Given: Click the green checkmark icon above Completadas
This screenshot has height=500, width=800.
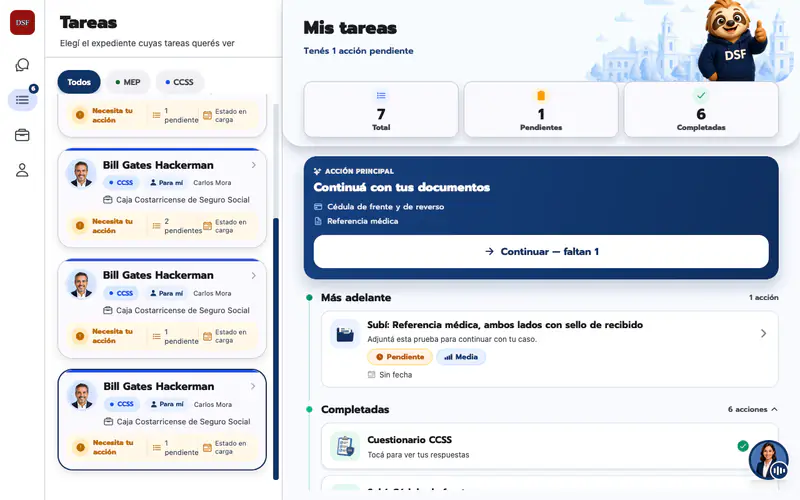Looking at the screenshot, I should pyautogui.click(x=701, y=95).
